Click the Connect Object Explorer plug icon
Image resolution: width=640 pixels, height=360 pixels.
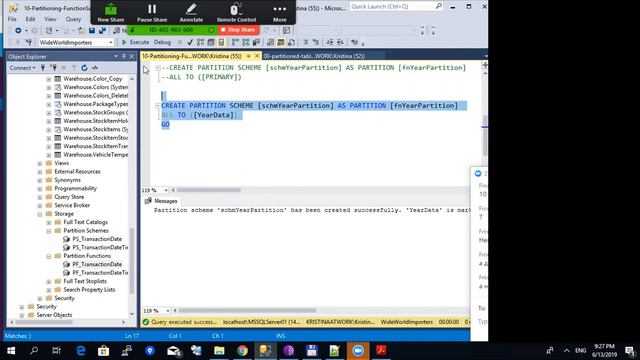click(43, 68)
